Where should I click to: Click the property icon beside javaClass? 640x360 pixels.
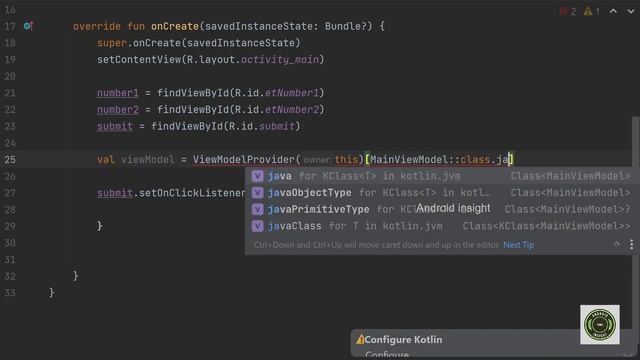(258, 226)
